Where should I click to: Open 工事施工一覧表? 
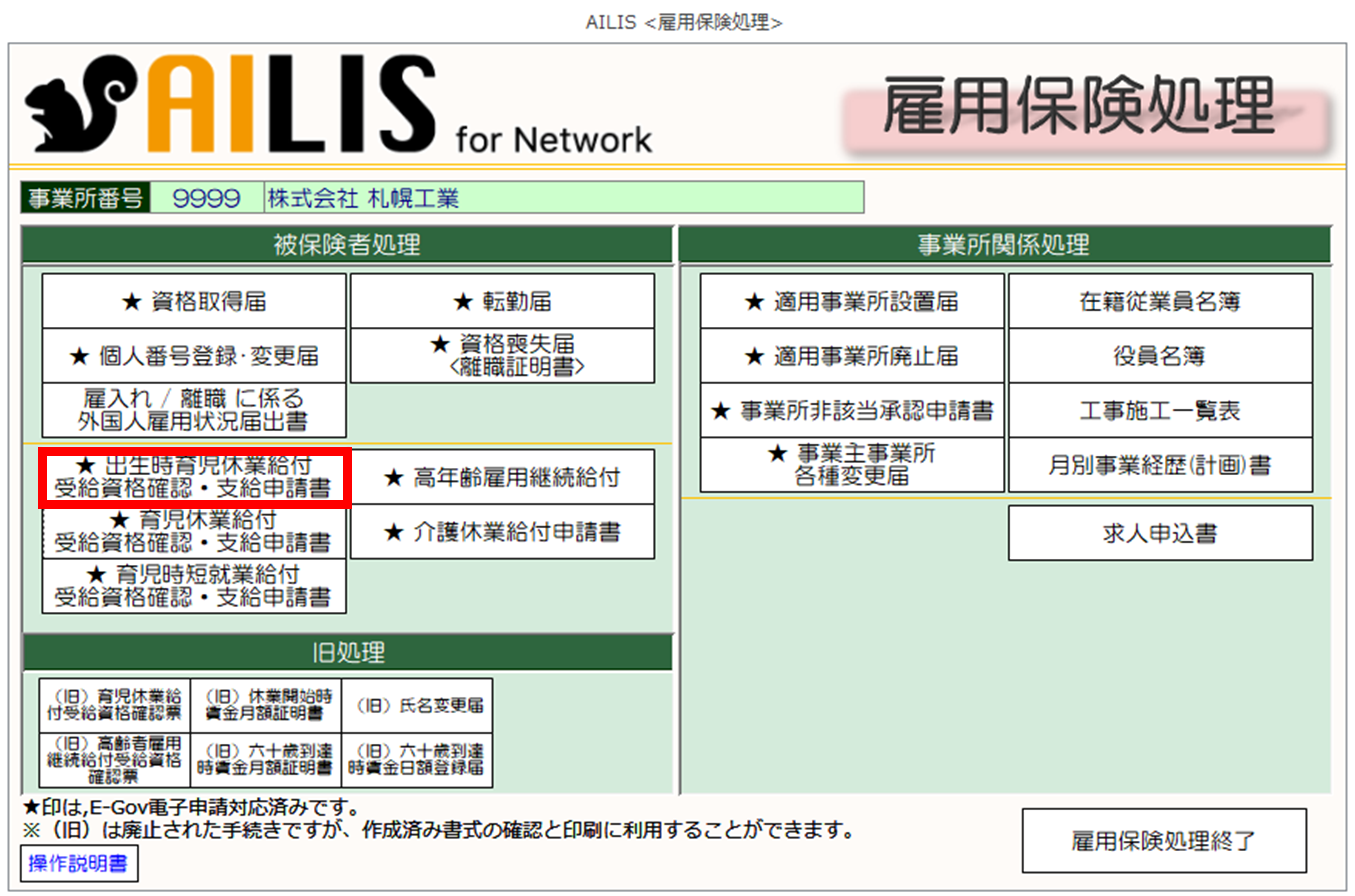coord(1159,410)
